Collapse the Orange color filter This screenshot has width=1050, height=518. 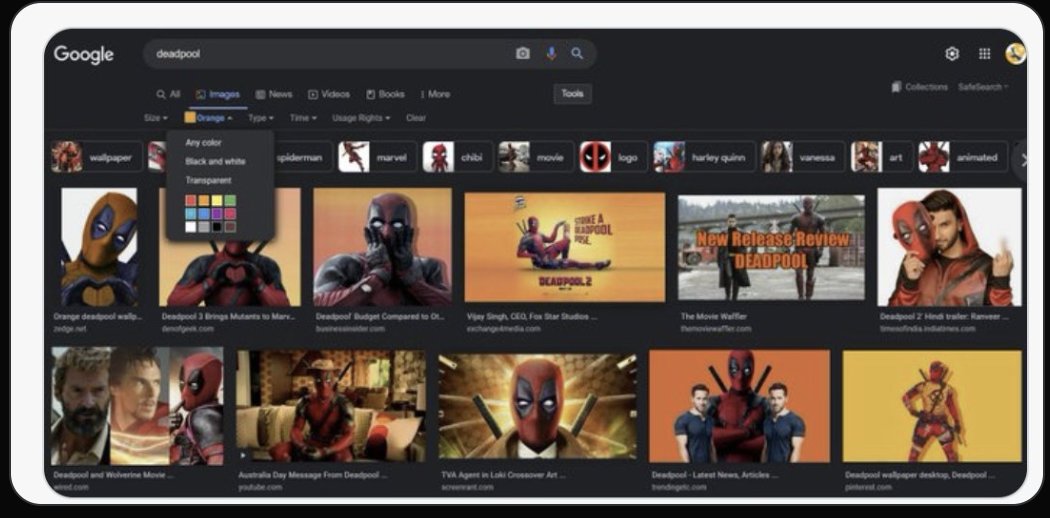(x=208, y=118)
